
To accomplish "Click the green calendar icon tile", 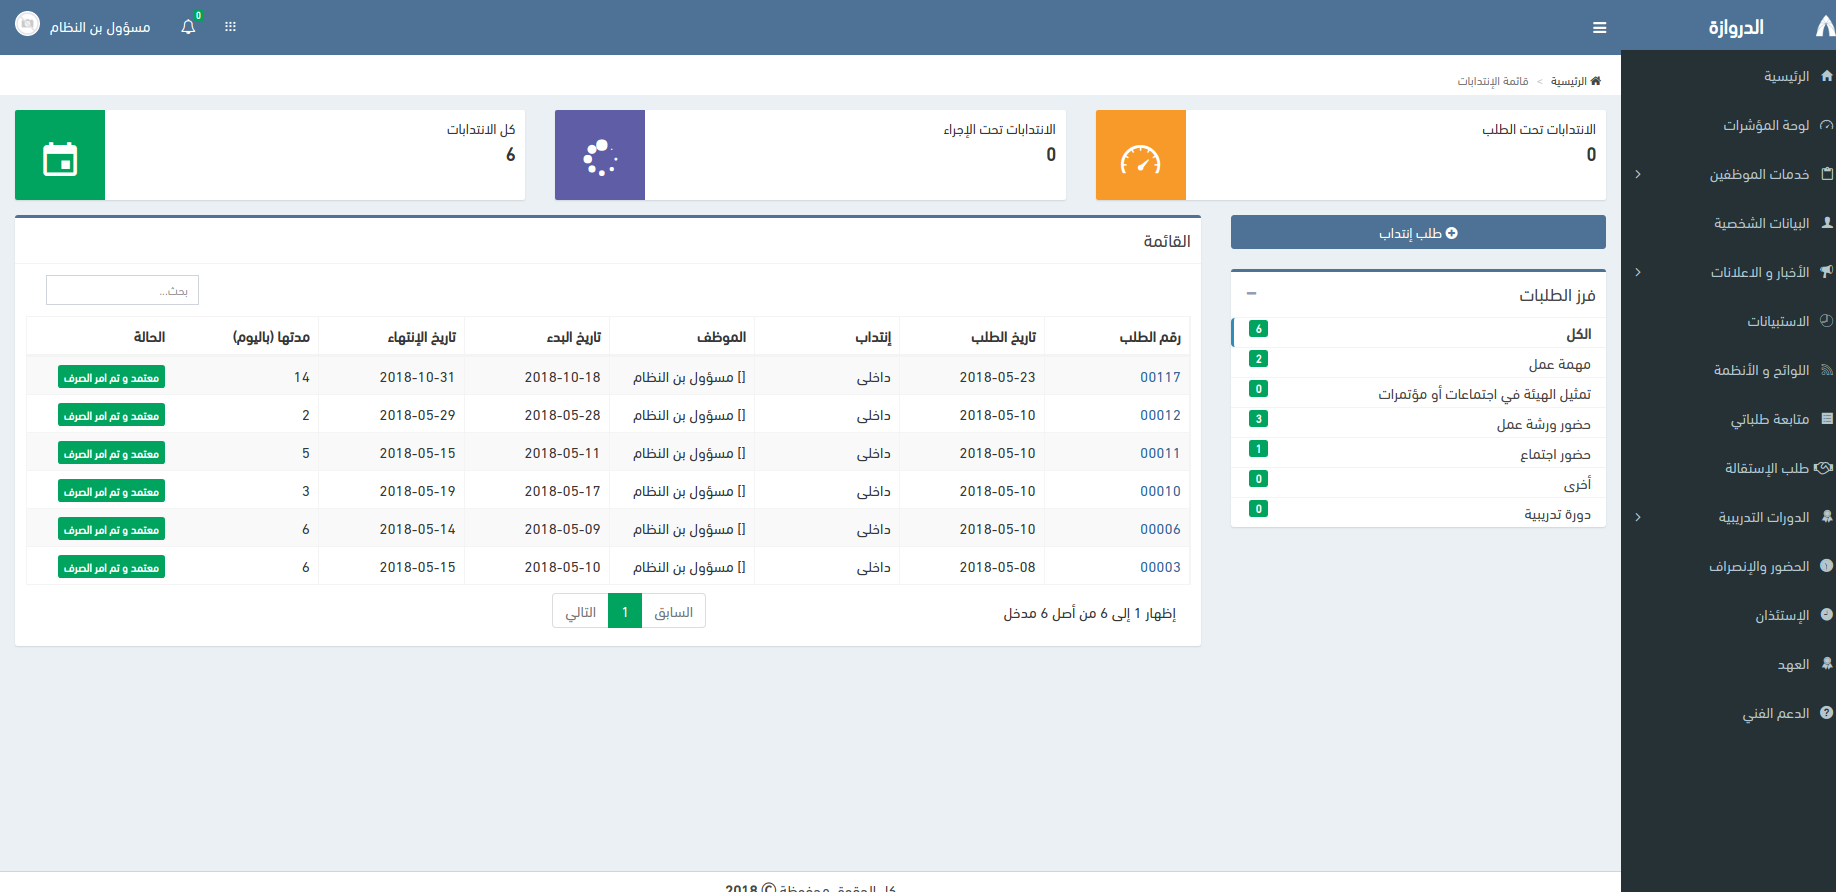I will pyautogui.click(x=60, y=155).
